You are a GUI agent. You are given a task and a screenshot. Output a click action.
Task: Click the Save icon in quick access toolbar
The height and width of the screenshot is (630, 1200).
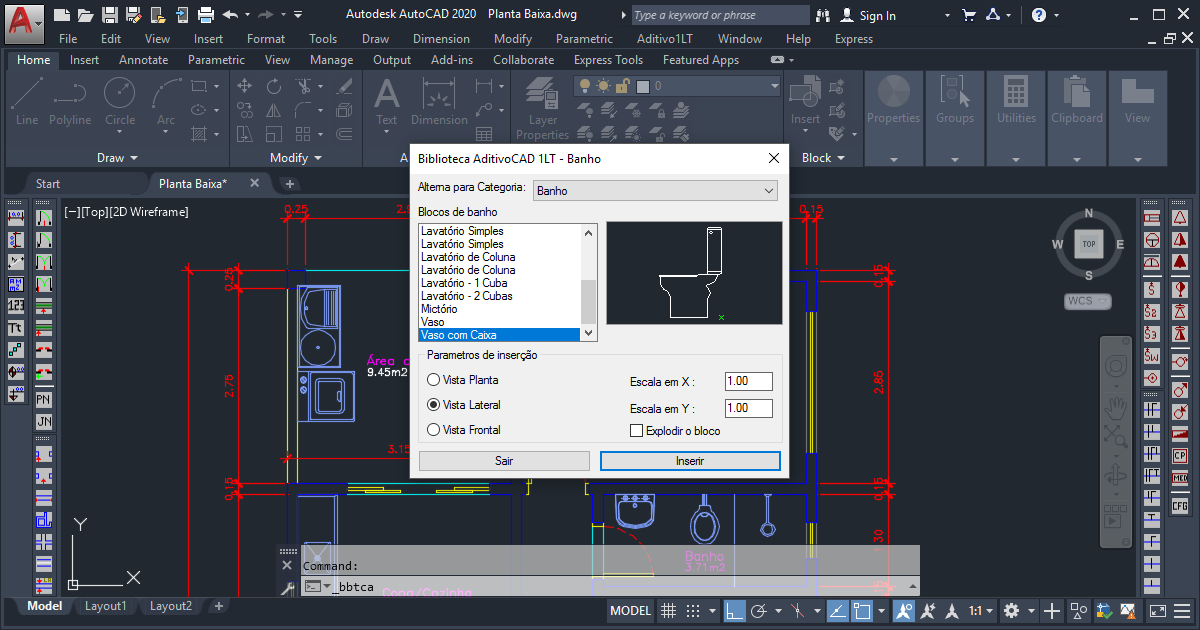[x=110, y=15]
